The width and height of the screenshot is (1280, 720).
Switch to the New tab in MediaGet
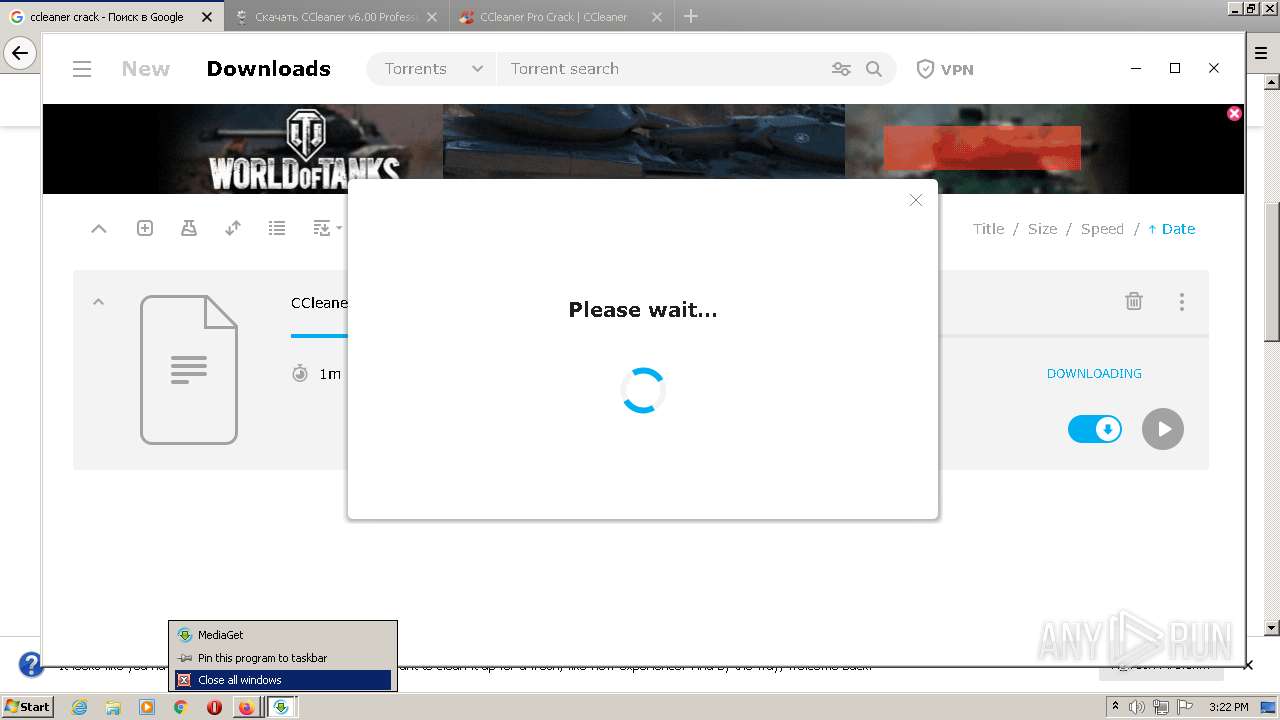pos(146,69)
